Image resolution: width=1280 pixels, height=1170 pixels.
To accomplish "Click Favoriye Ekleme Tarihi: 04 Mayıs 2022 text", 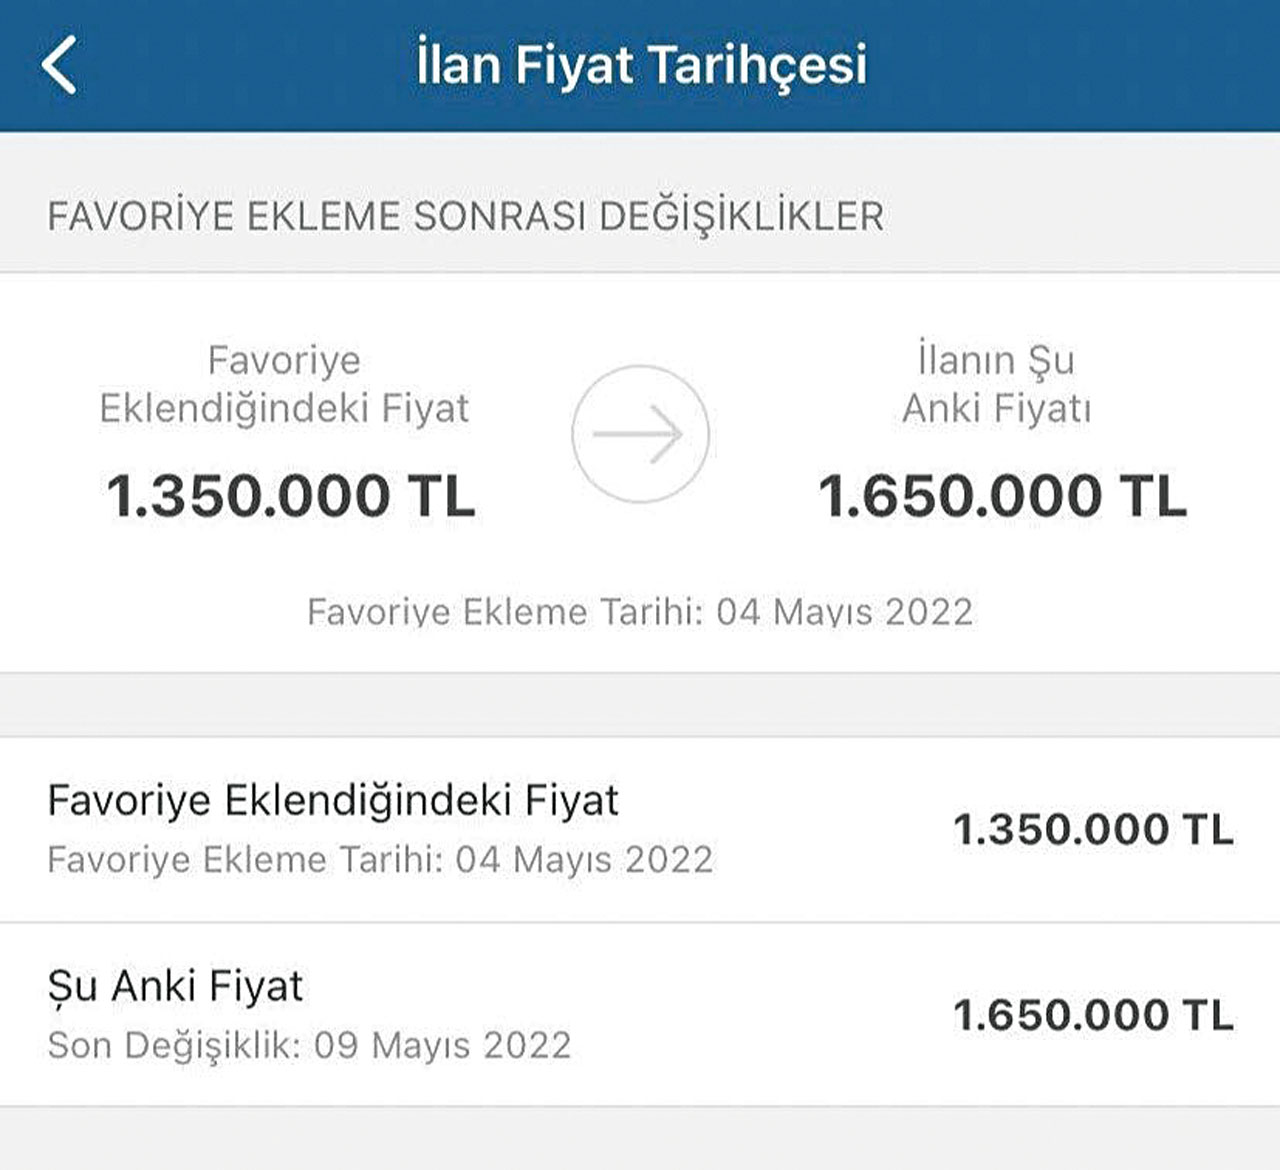I will pyautogui.click(x=640, y=611).
